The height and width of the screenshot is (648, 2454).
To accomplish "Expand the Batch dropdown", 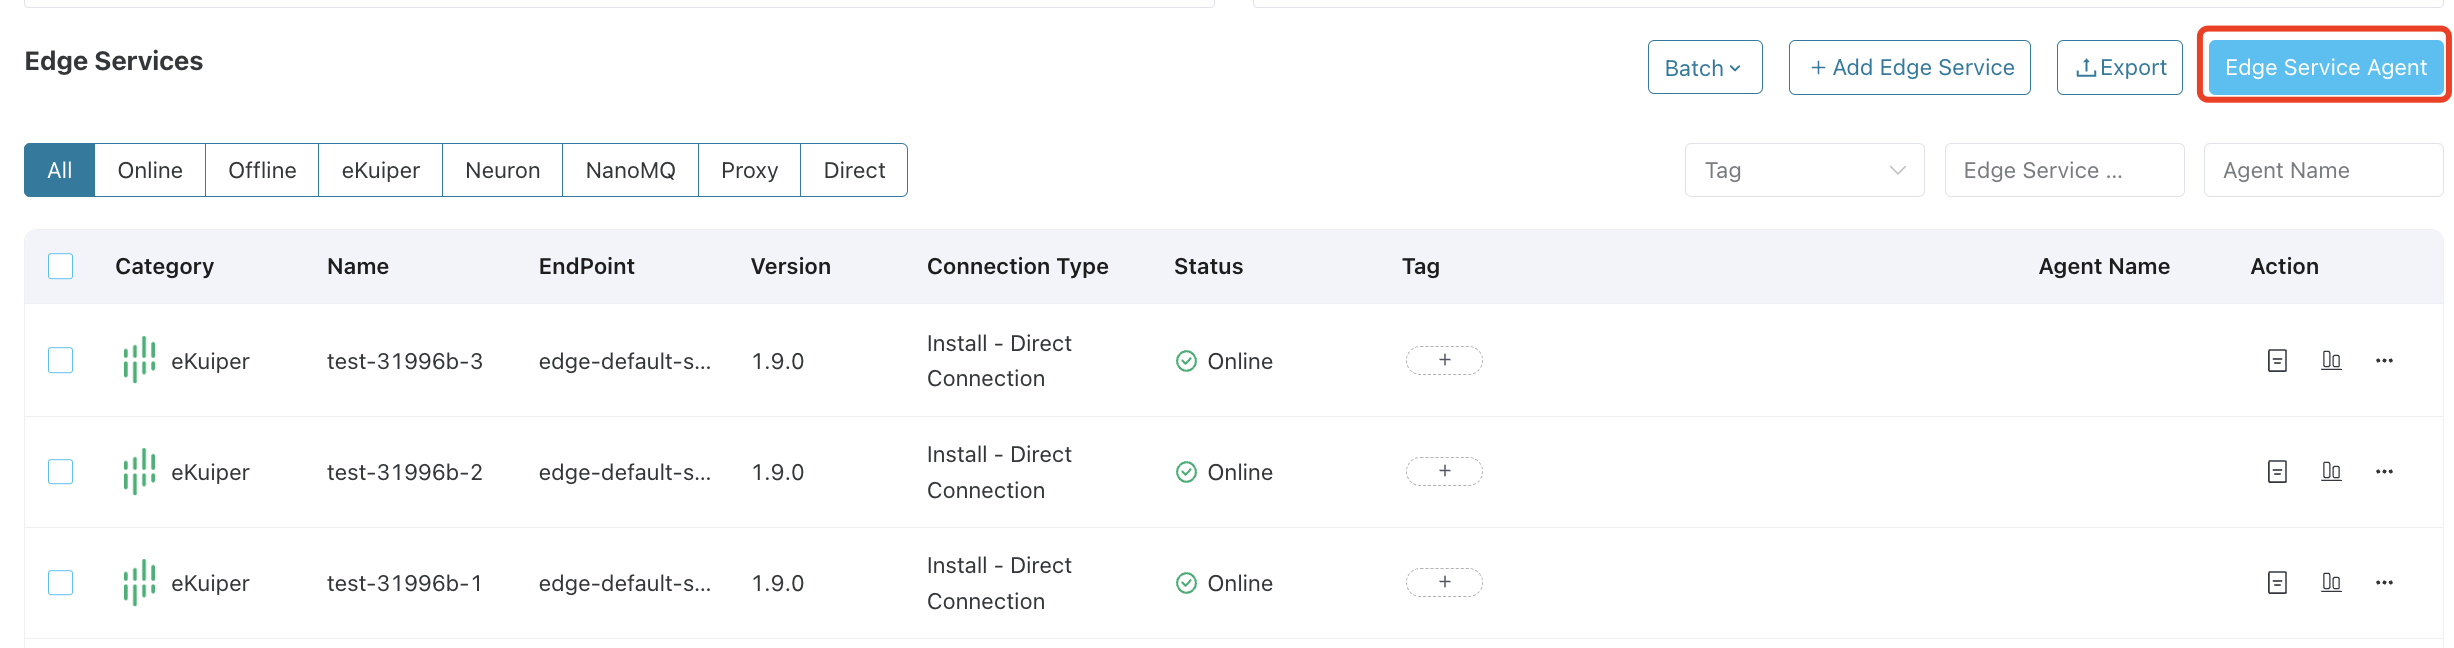I will (x=1705, y=68).
